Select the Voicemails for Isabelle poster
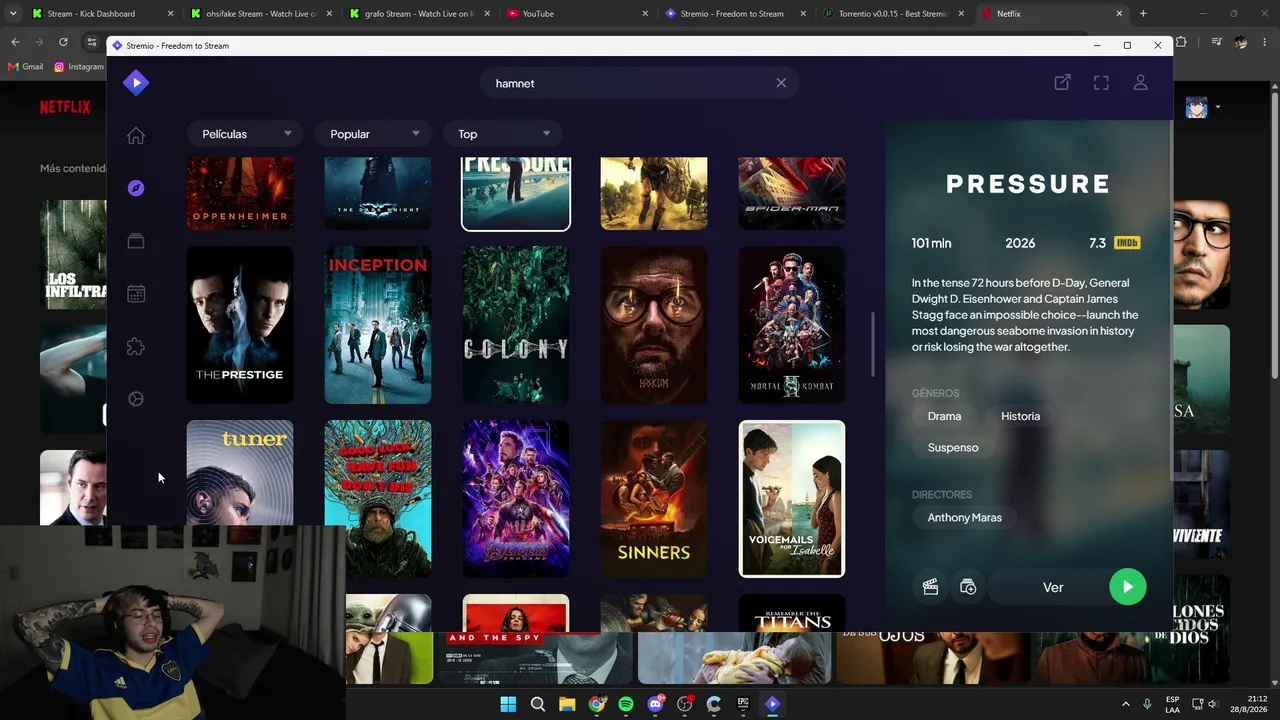Viewport: 1280px width, 720px height. point(792,499)
